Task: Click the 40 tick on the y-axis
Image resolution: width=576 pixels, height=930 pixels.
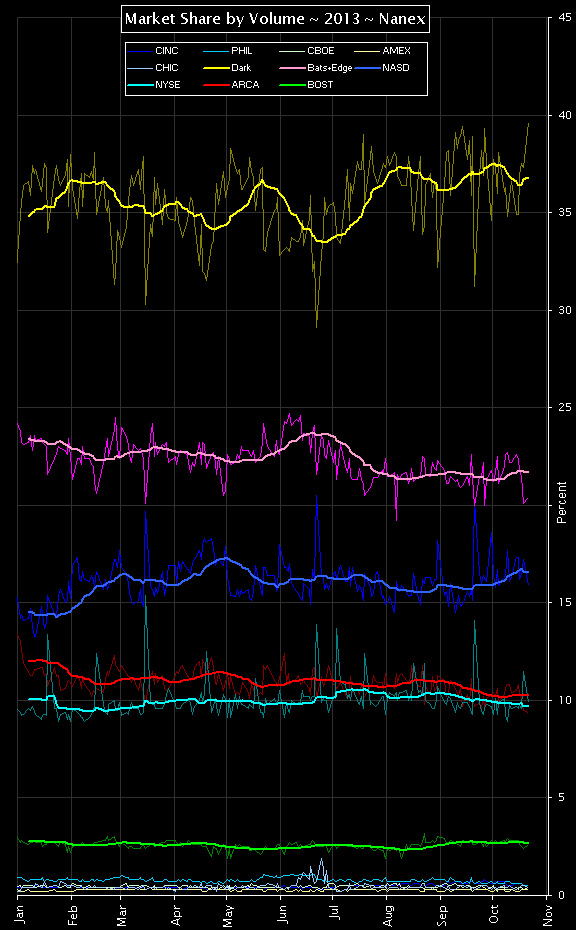Action: pyautogui.click(x=567, y=115)
